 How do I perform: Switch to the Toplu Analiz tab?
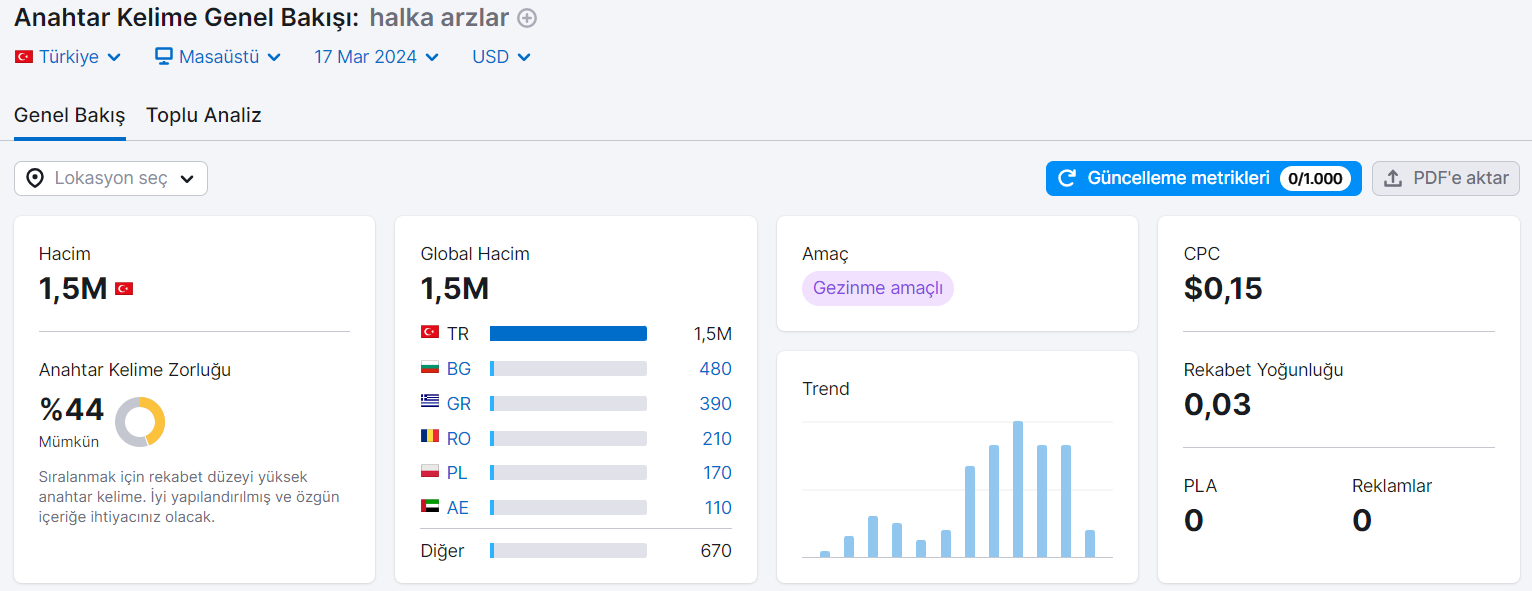[x=204, y=115]
